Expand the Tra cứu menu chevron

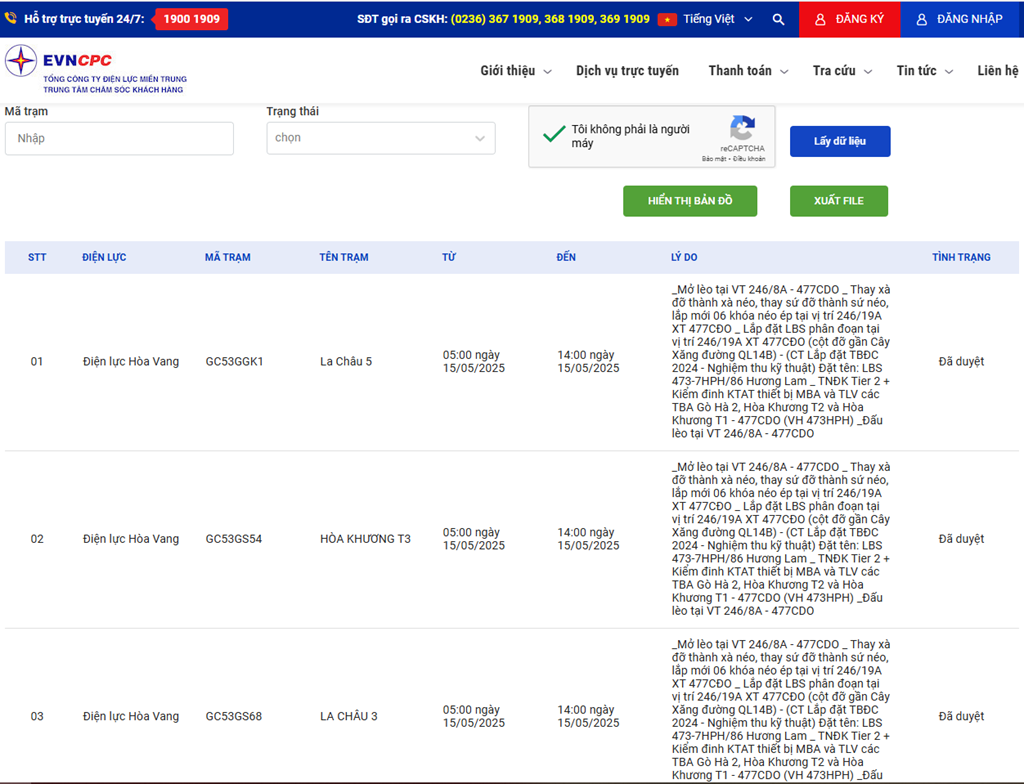pos(868,71)
